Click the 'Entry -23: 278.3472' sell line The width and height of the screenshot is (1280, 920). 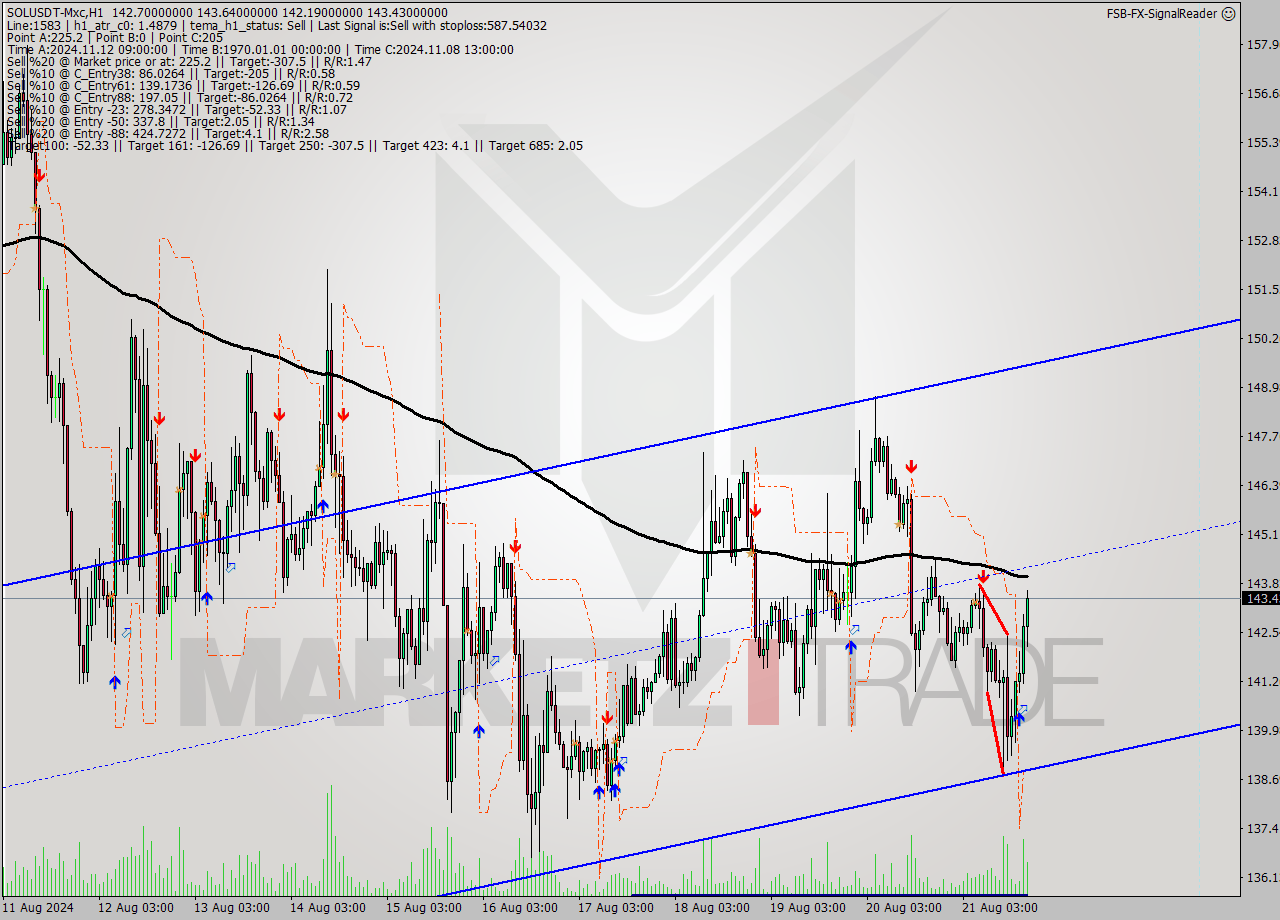pyautogui.click(x=176, y=109)
